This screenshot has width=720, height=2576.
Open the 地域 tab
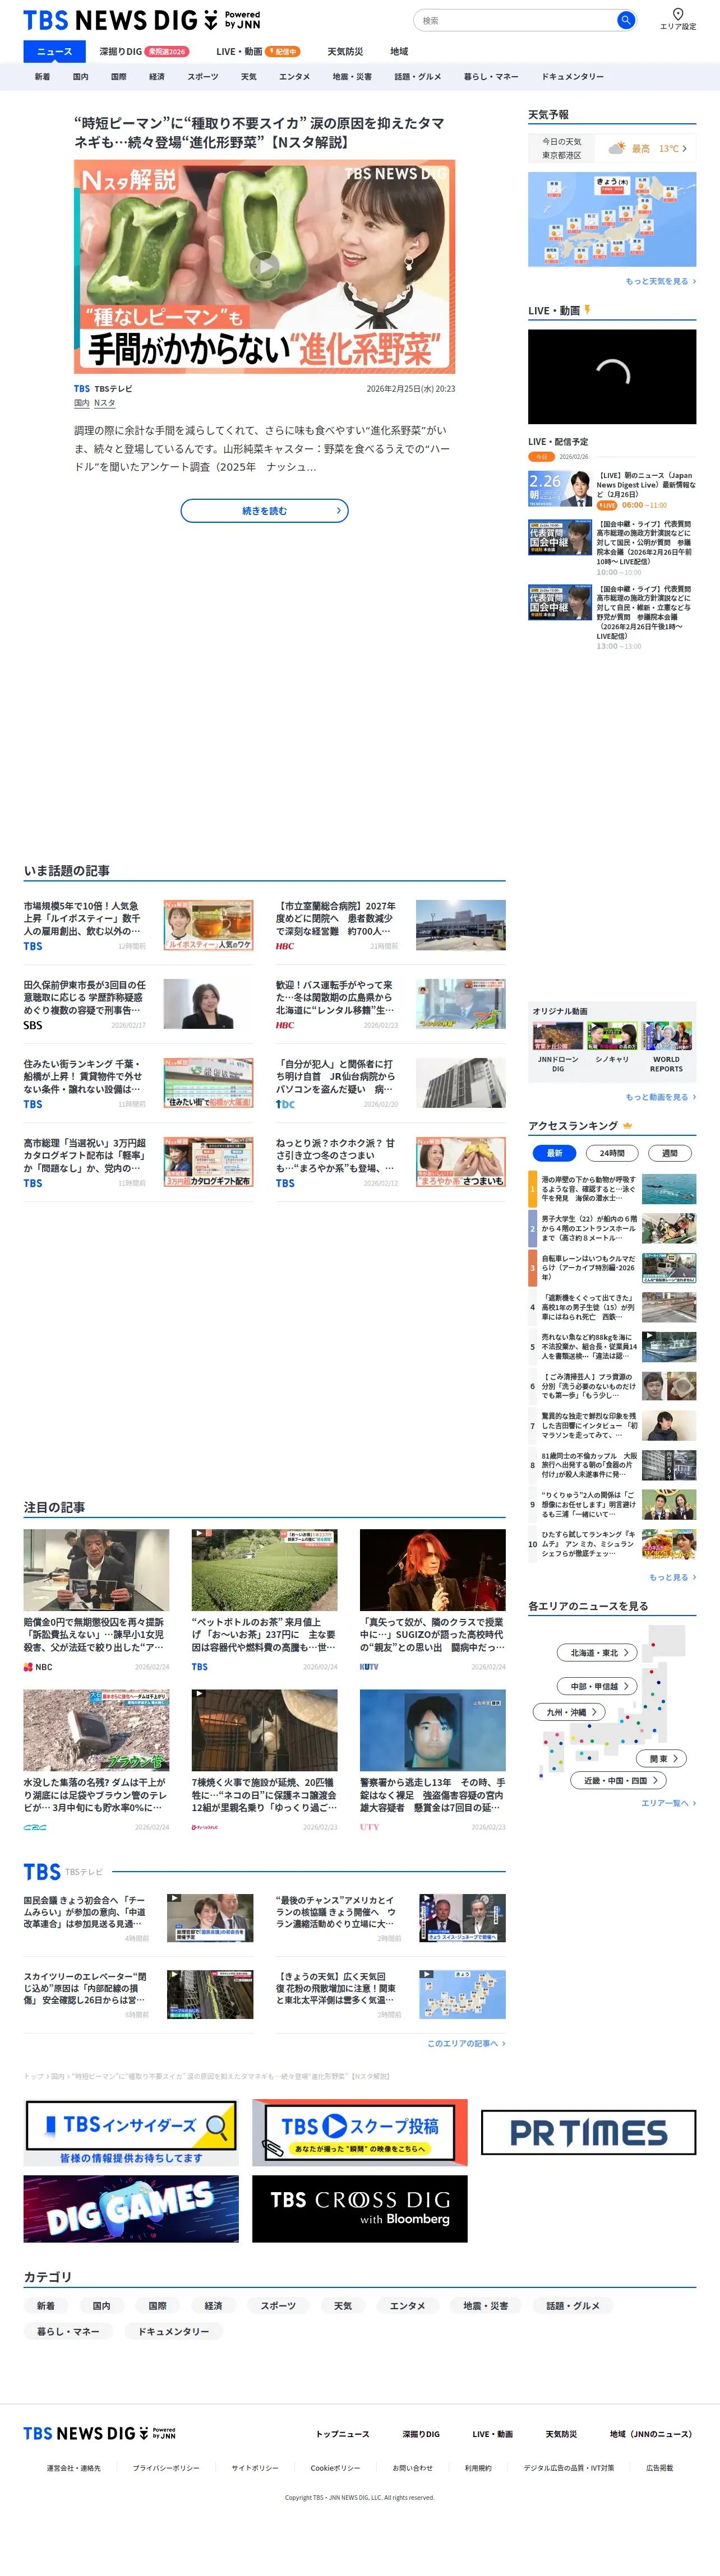[399, 51]
